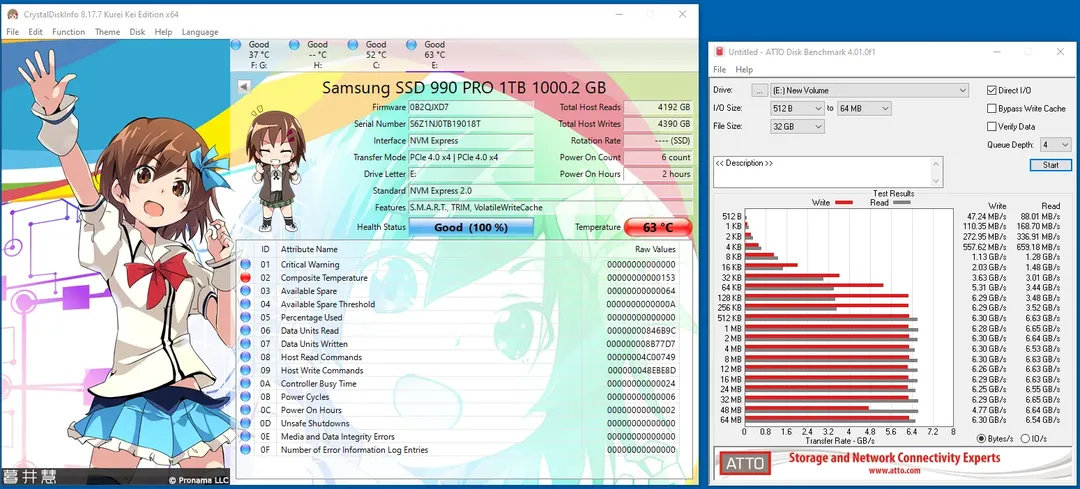The height and width of the screenshot is (489, 1080).
Task: Select the H: disk status orb
Action: (295, 45)
